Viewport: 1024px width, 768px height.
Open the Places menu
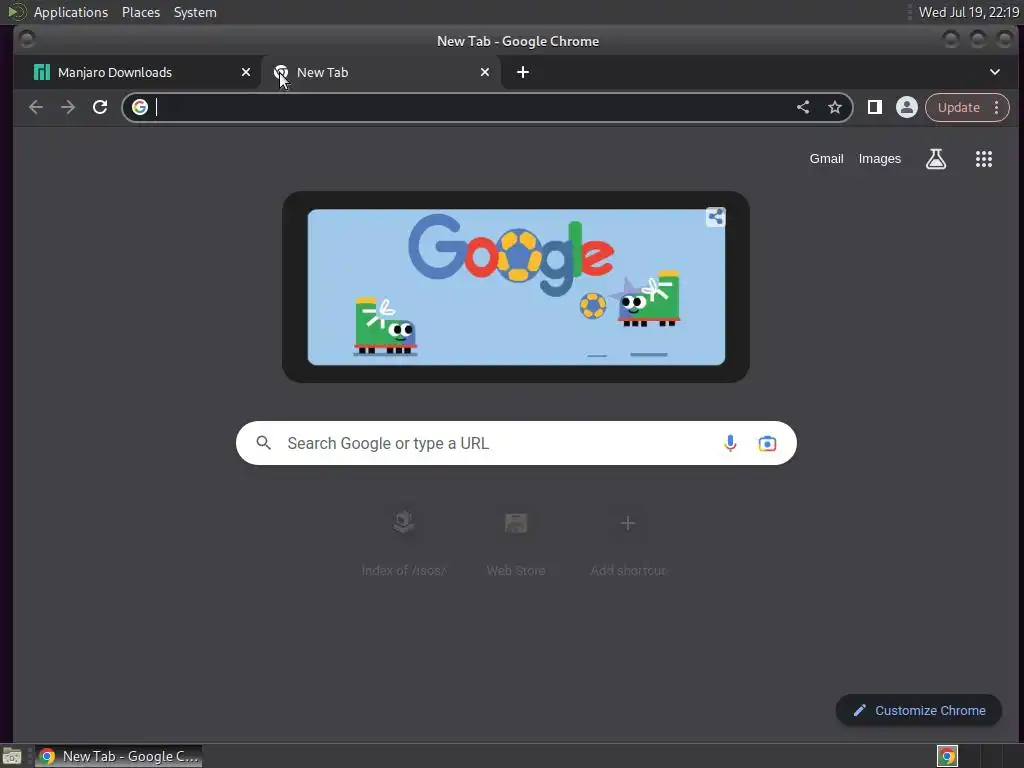[x=141, y=12]
